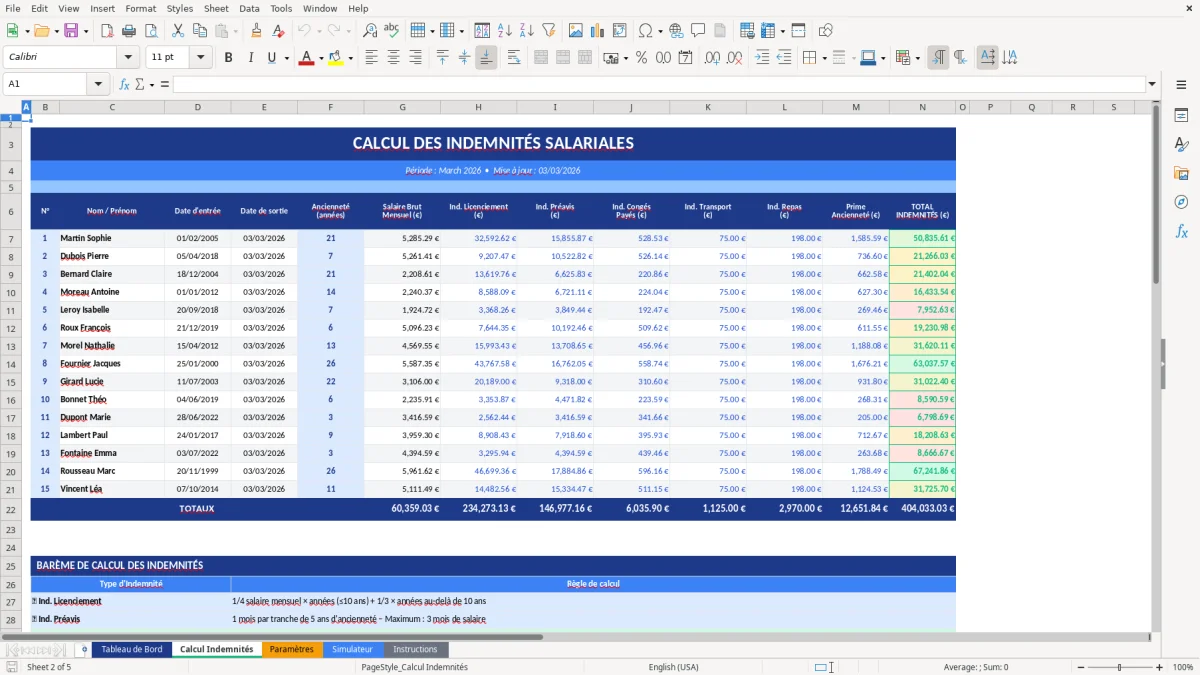
Task: Open the AutoFilter icon
Action: (547, 31)
